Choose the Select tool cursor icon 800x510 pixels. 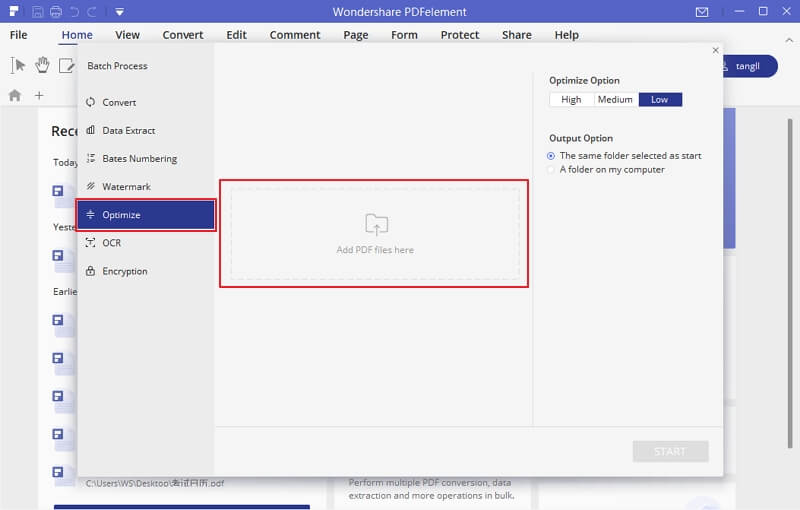(x=18, y=65)
